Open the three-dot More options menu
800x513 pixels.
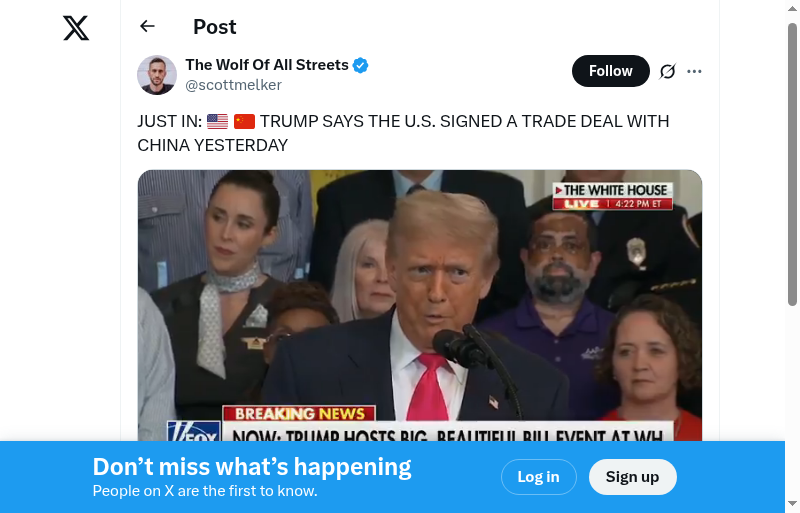(694, 71)
